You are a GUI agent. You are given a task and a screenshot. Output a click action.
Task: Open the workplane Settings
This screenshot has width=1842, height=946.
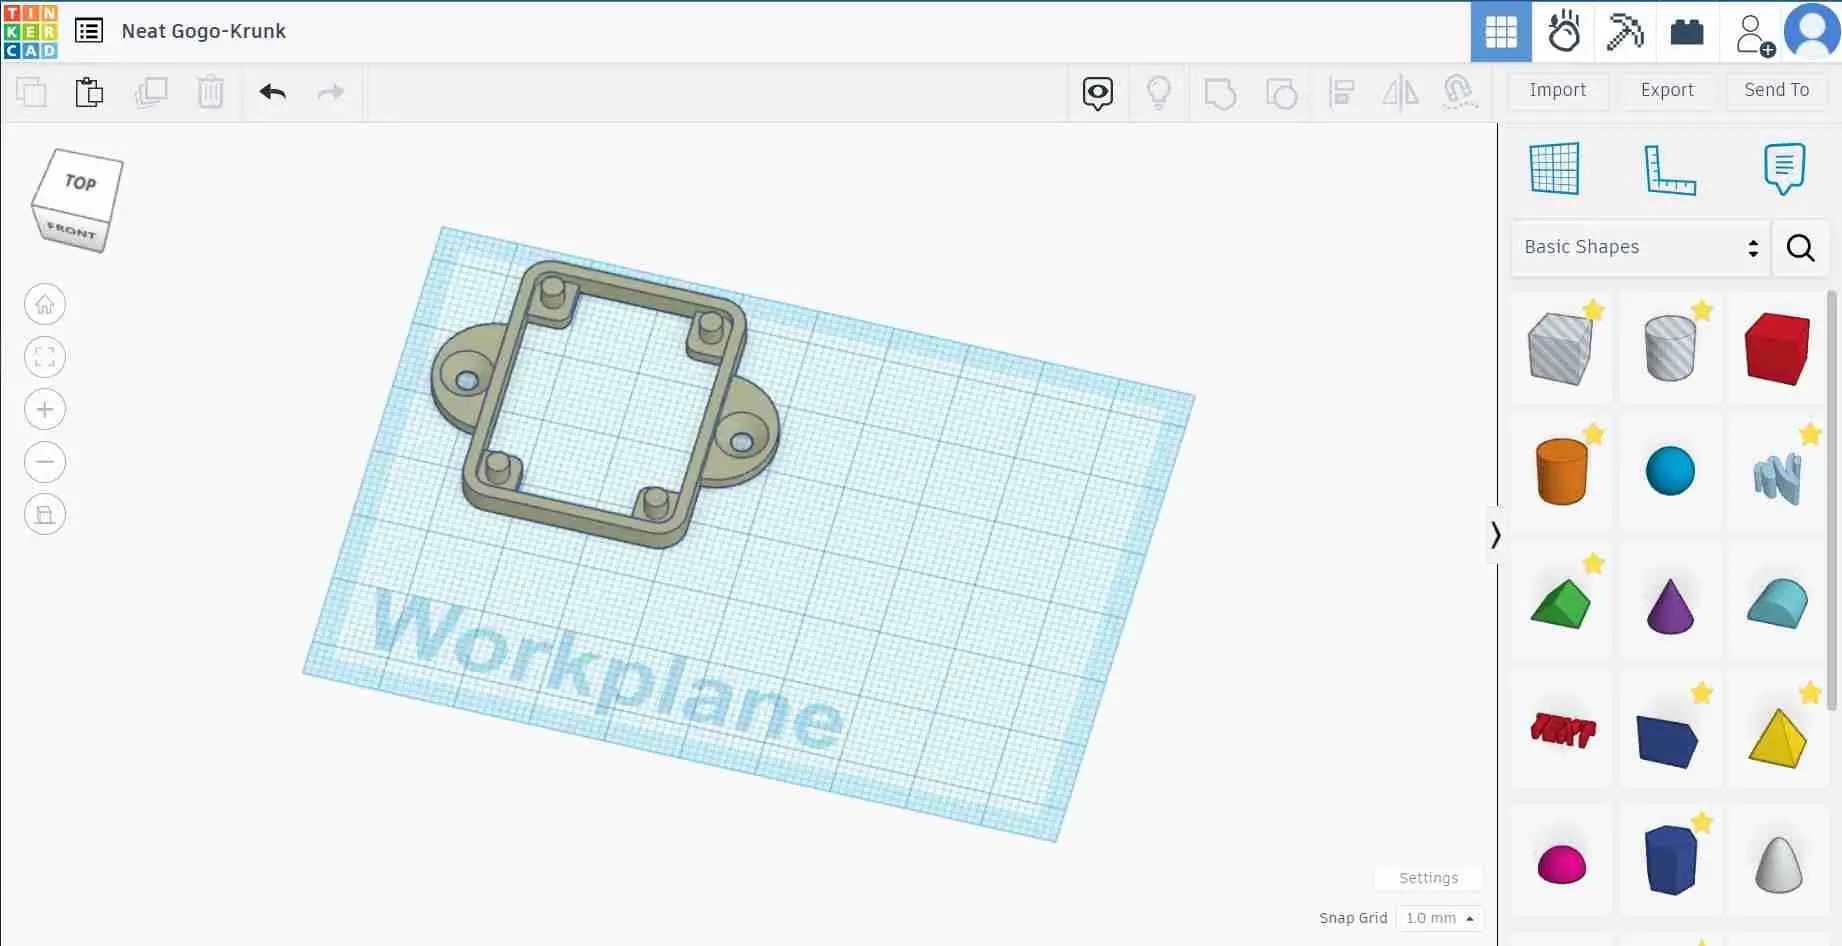tap(1428, 878)
